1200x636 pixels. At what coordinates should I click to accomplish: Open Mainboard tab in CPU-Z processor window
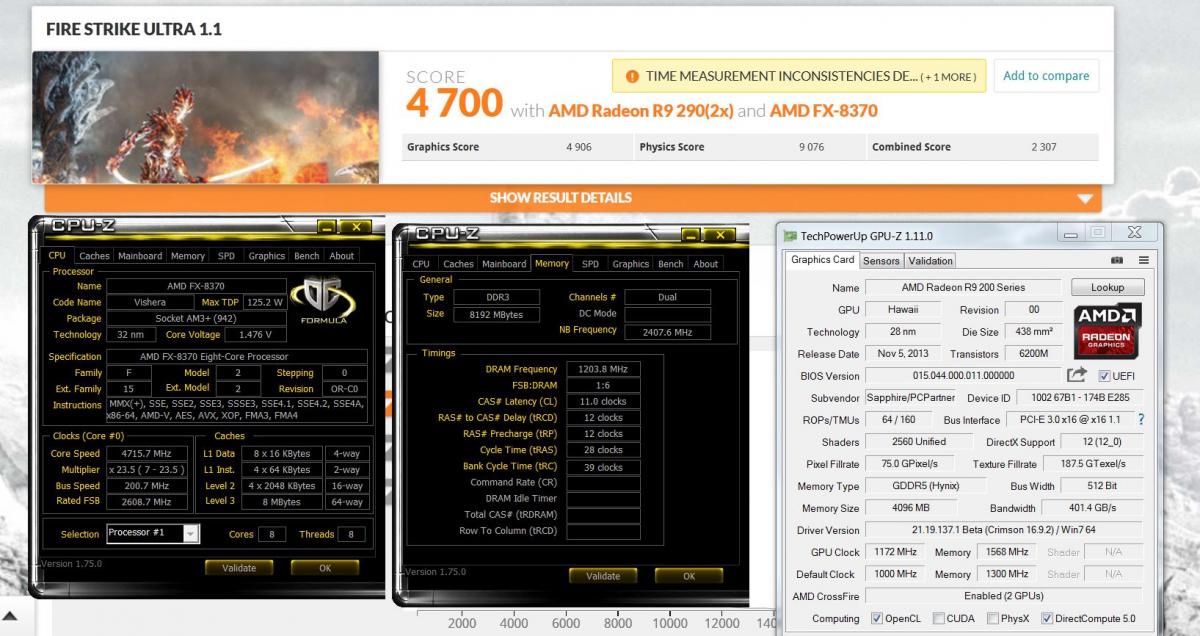click(x=140, y=256)
